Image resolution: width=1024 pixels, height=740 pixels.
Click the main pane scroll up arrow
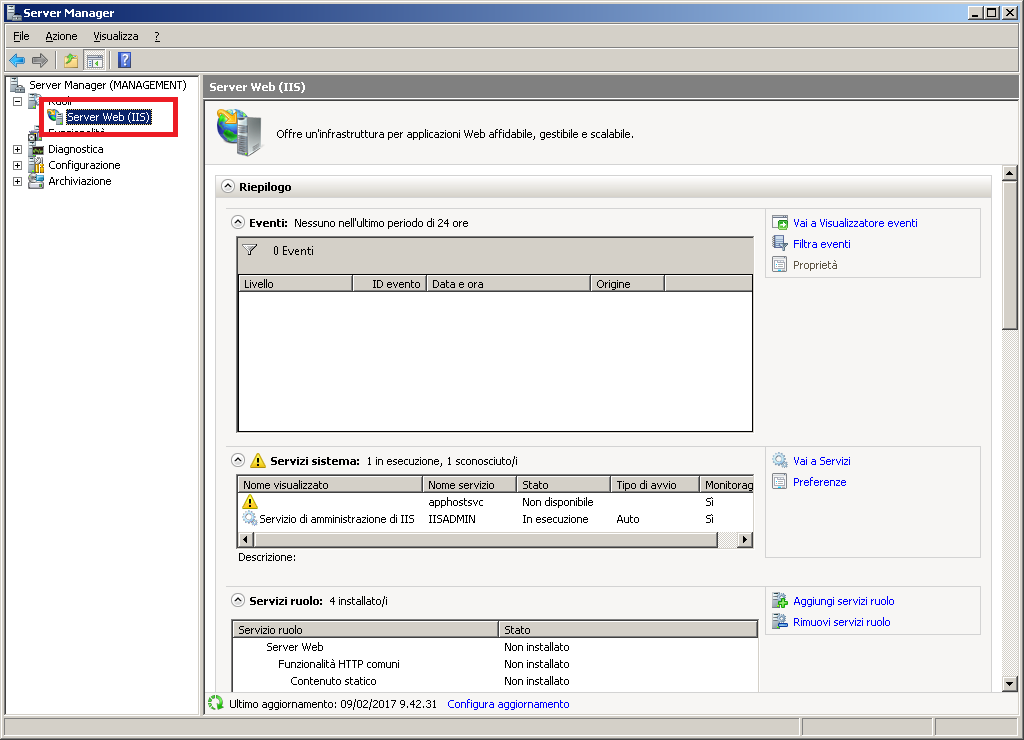click(1010, 173)
